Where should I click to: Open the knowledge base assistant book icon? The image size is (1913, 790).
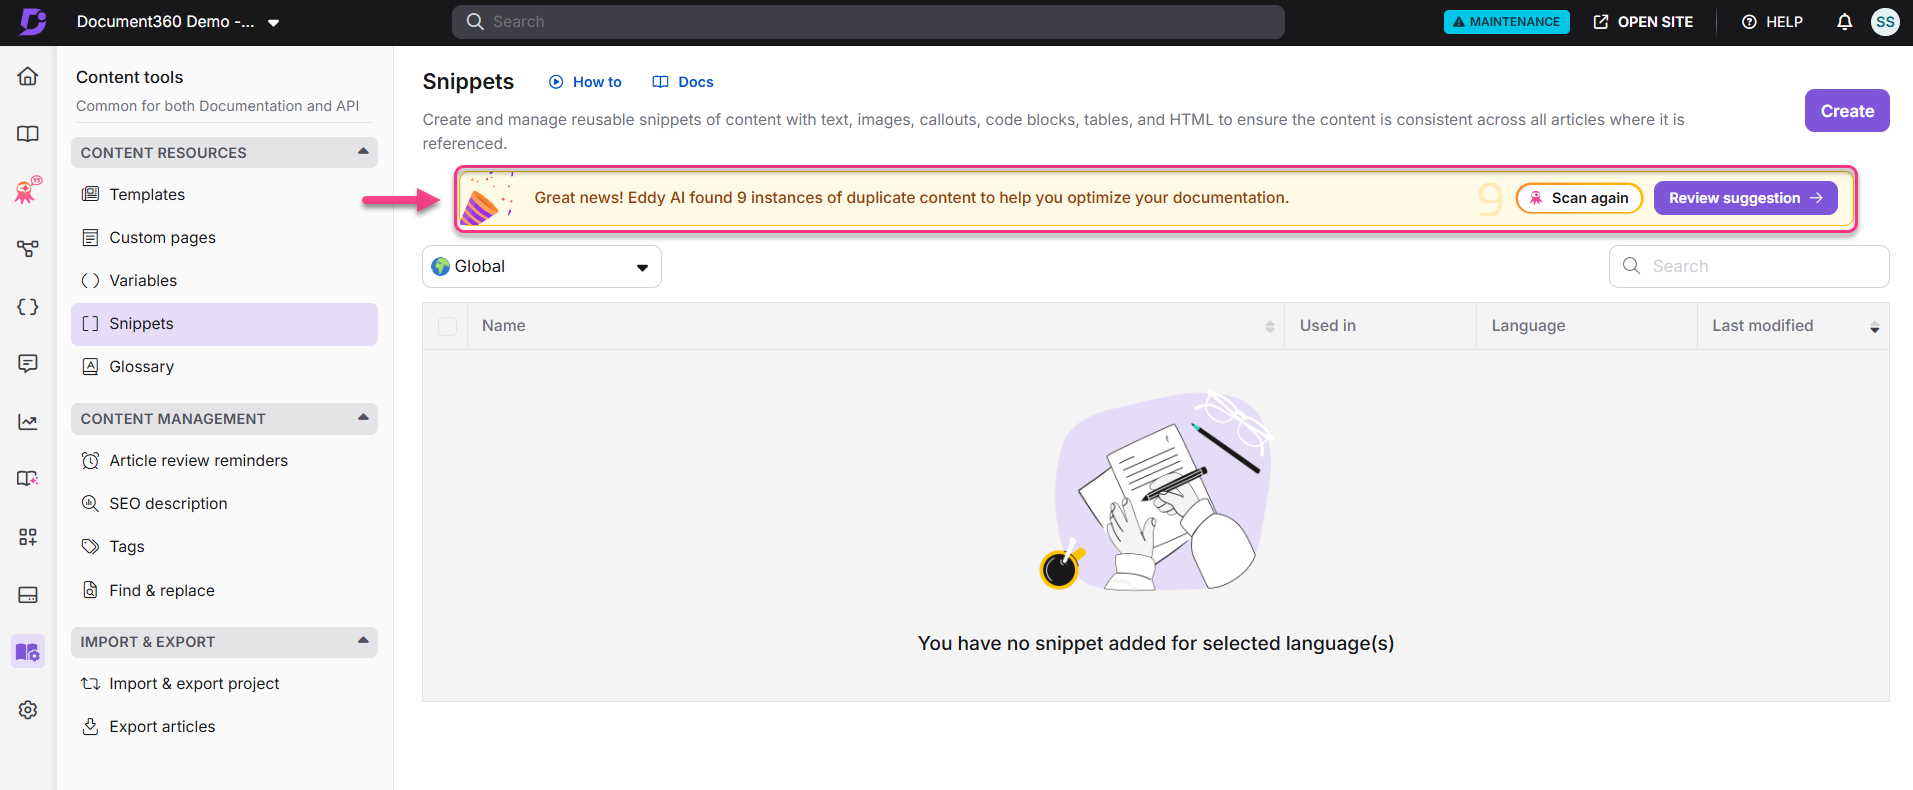tap(28, 478)
